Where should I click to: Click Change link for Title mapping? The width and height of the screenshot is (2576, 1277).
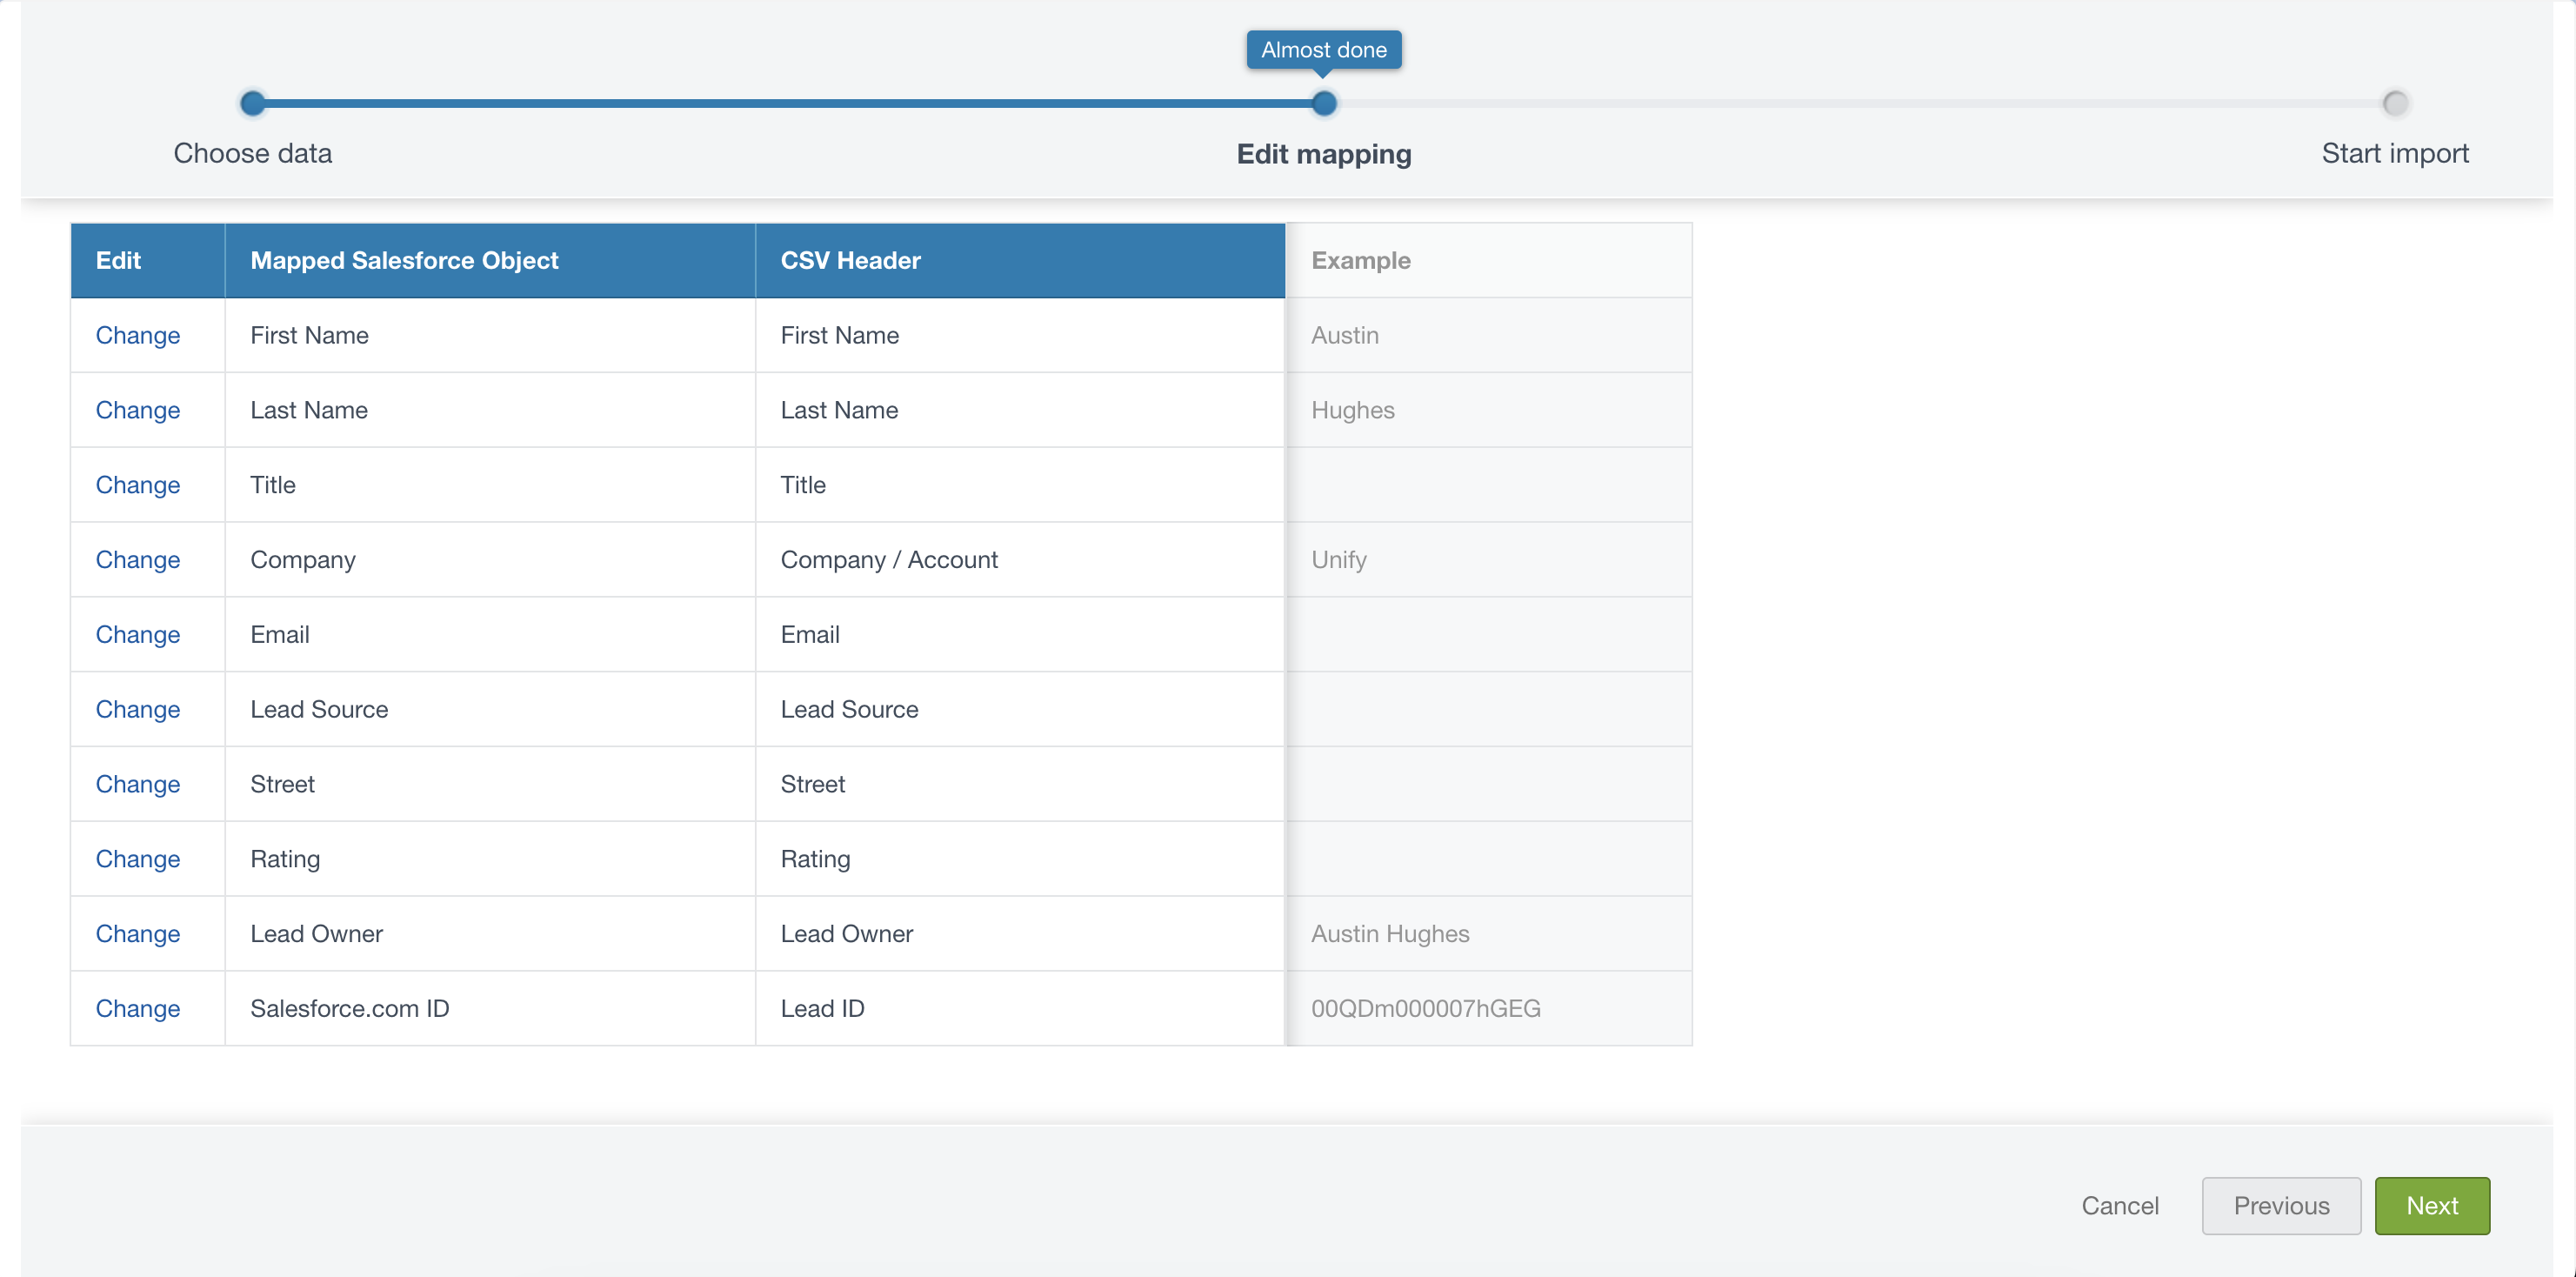(137, 485)
